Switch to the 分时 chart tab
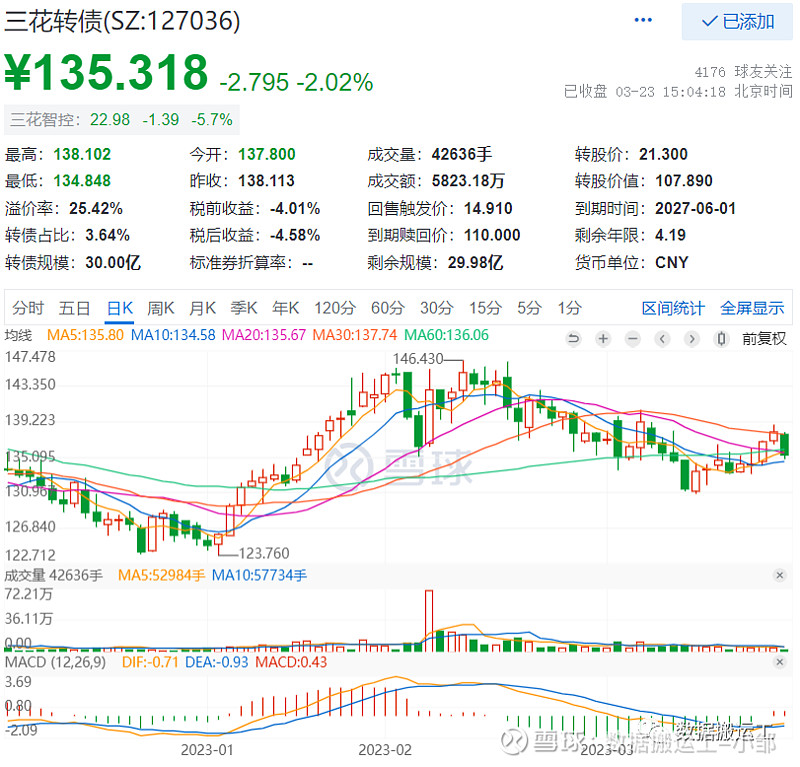Viewport: 800px width, 767px height. (28, 308)
